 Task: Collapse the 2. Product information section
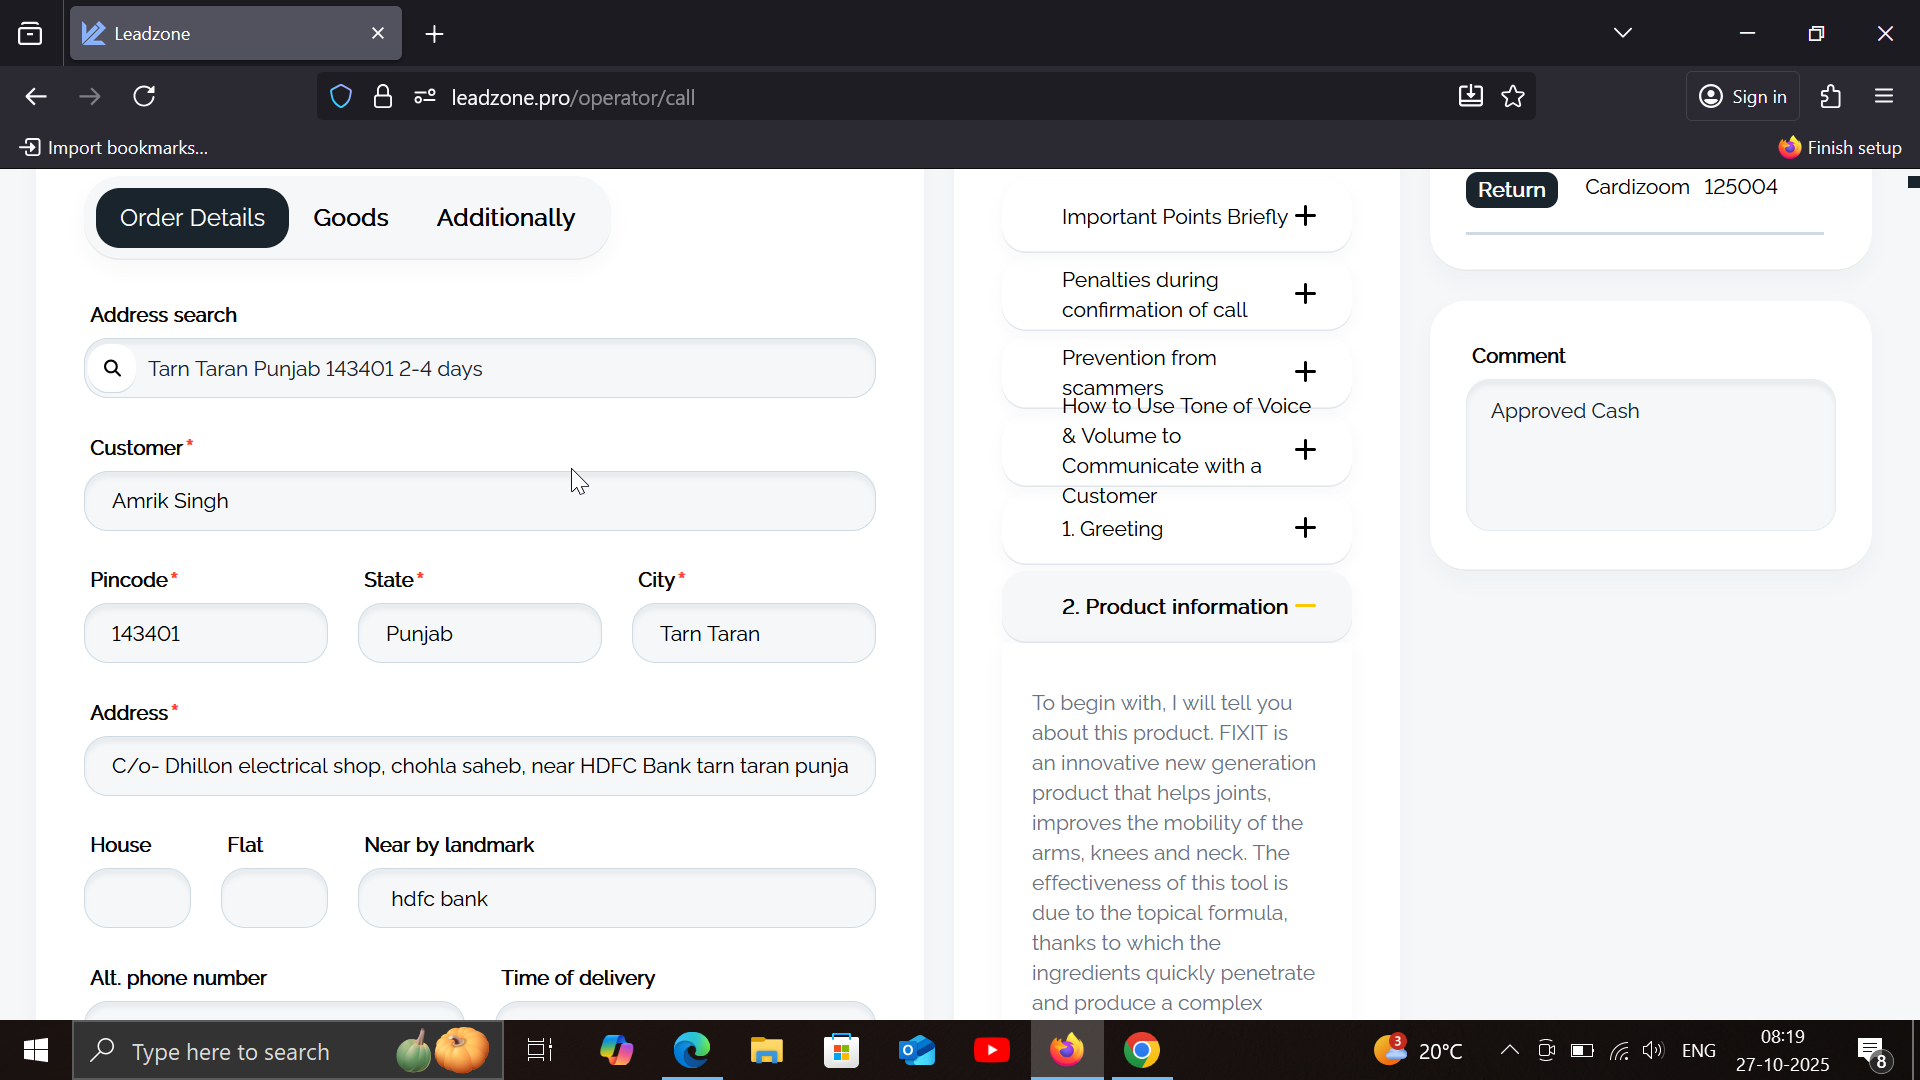pyautogui.click(x=1305, y=606)
